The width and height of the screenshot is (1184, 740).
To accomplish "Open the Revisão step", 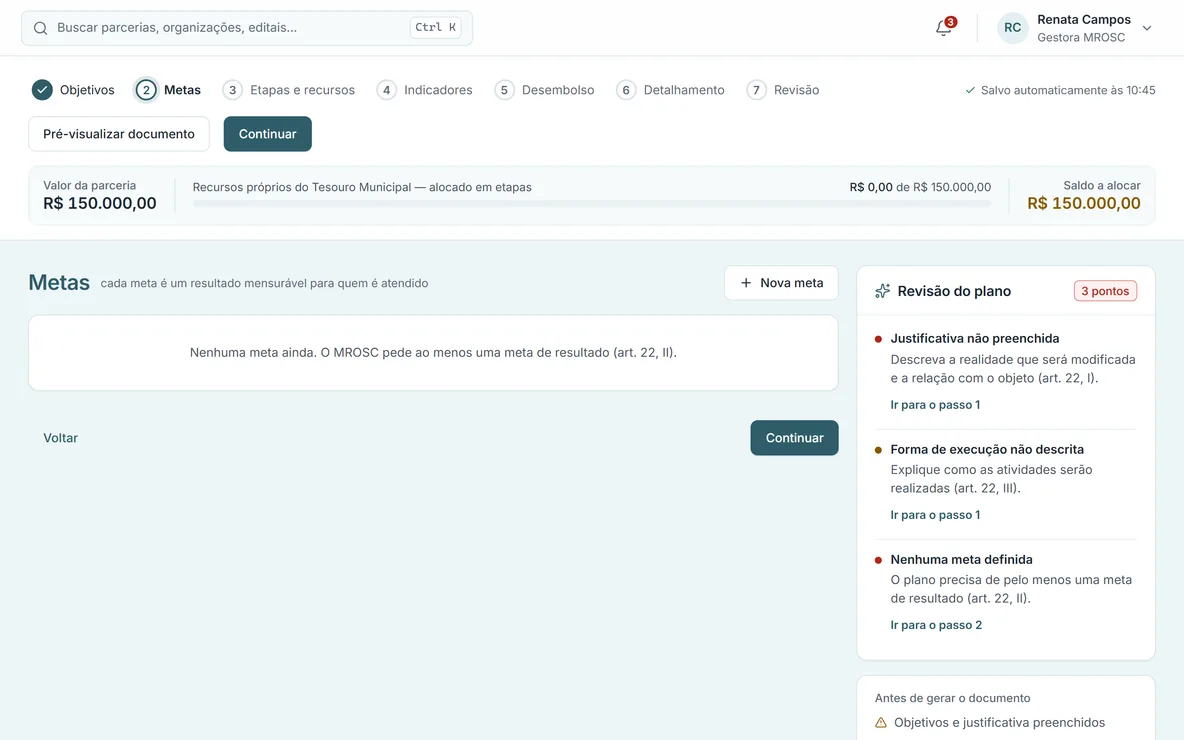I will point(783,90).
